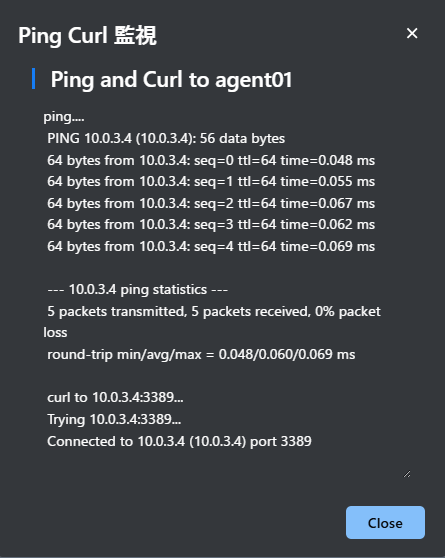Dismiss dialog with the X icon
Screen dimensions: 445x558
coord(412,33)
